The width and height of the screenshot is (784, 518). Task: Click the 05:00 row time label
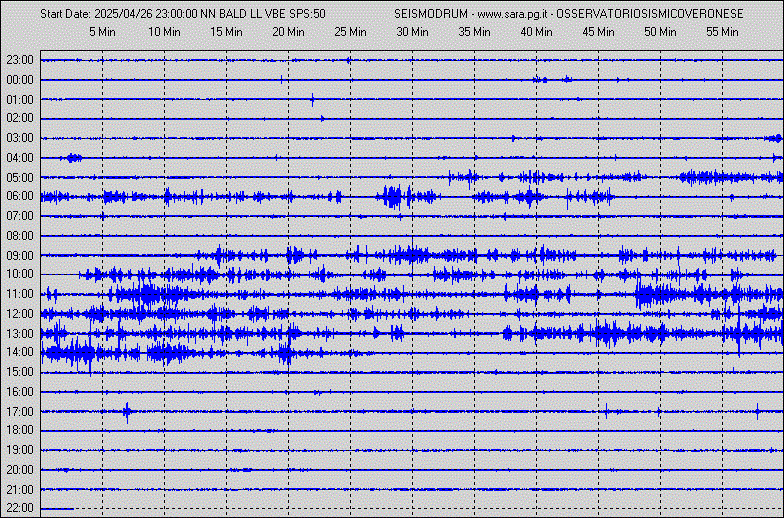point(20,178)
